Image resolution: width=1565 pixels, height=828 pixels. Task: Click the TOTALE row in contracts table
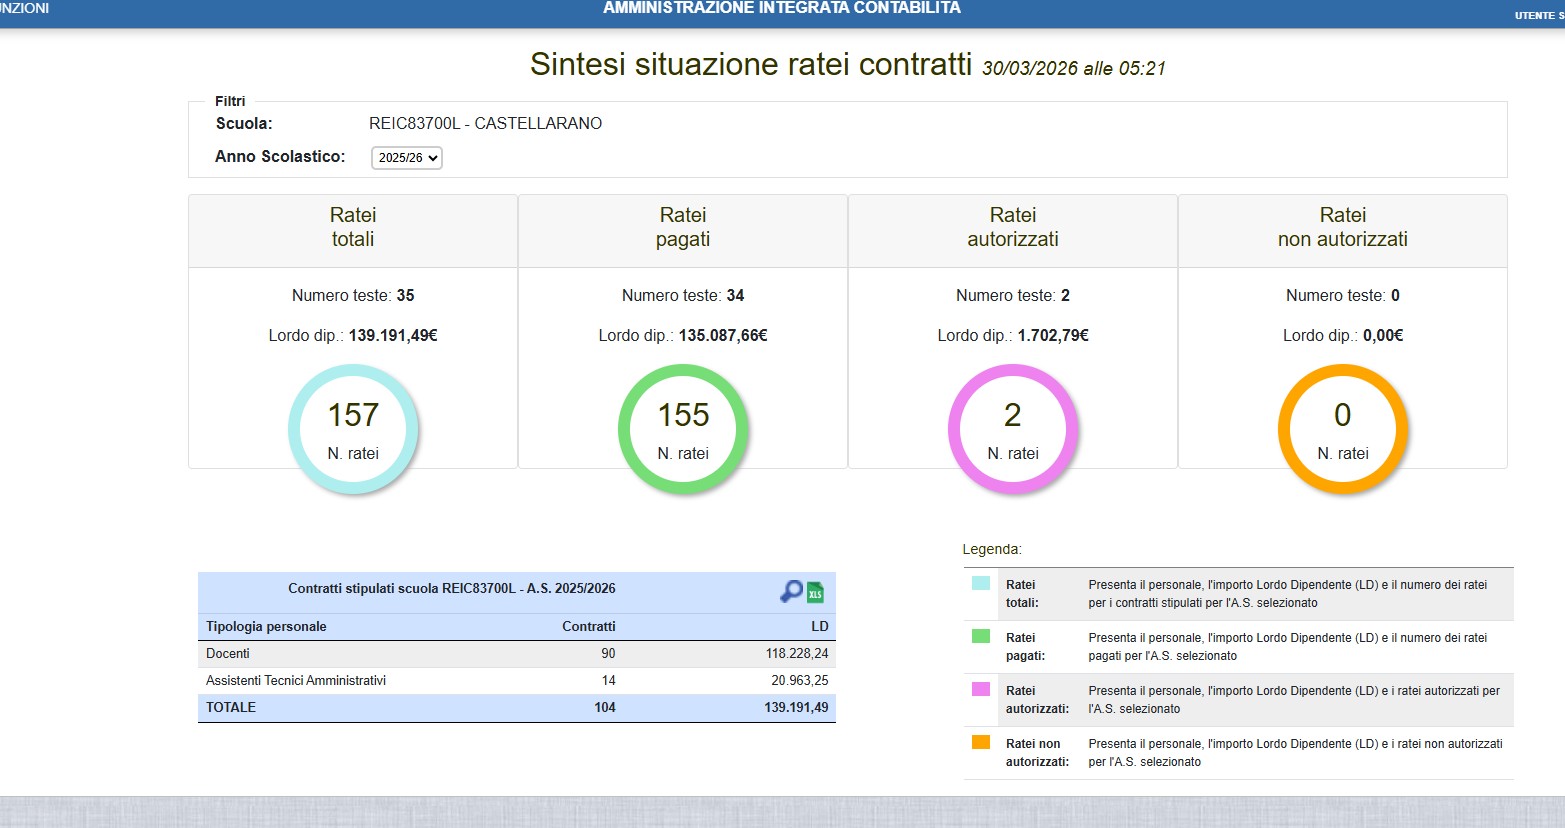(x=516, y=708)
